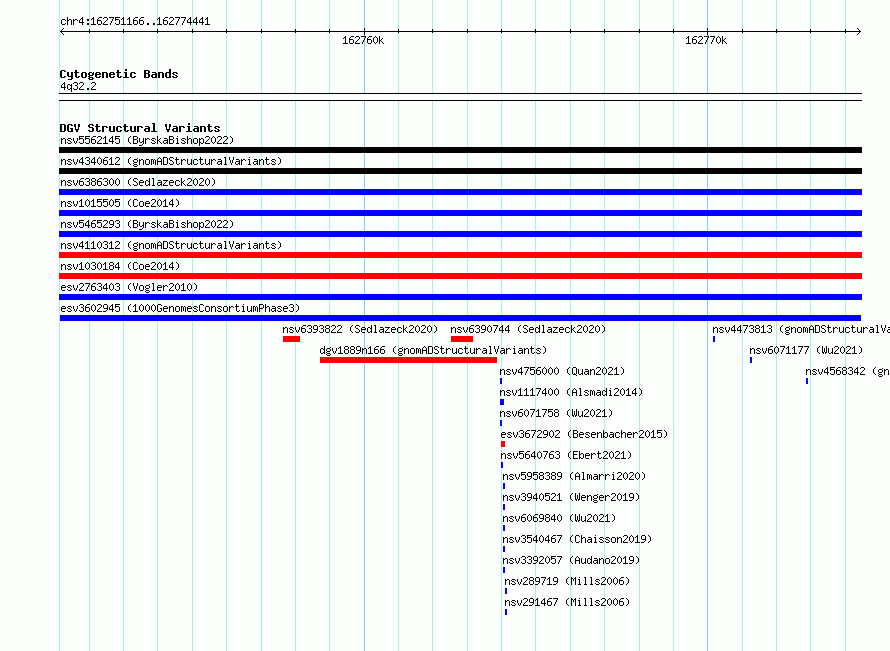
Task: Open nsv4340612 (gnomADStructuralVariants) label
Action: [171, 161]
